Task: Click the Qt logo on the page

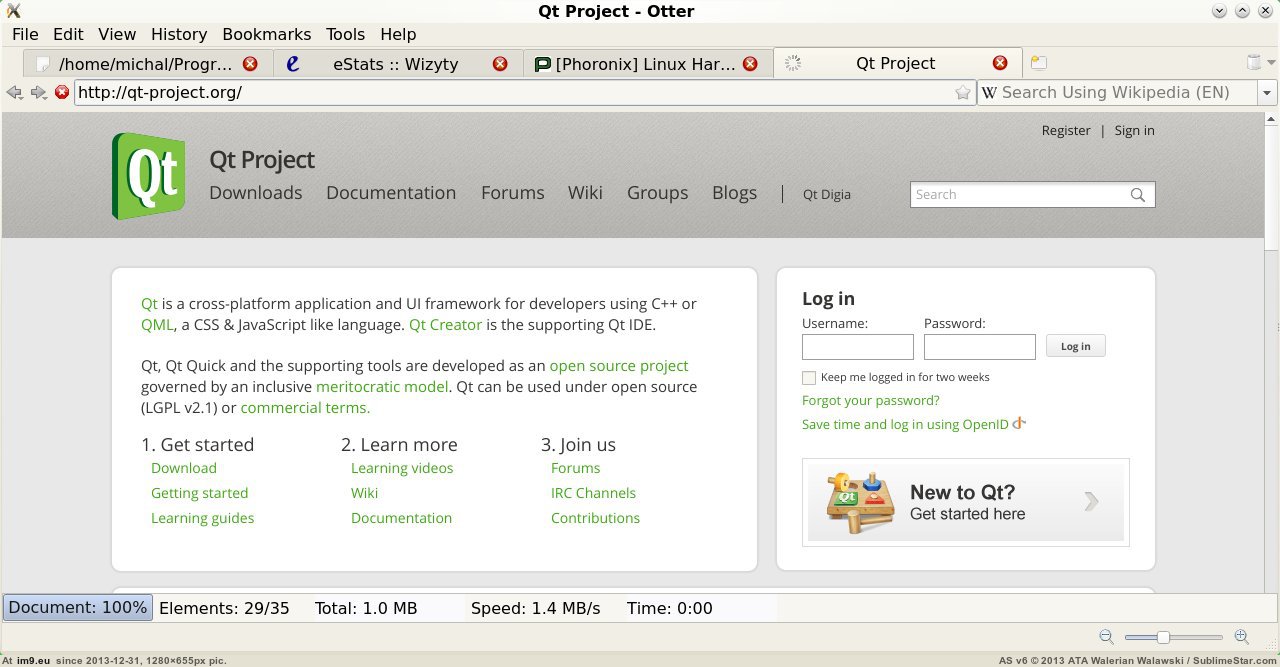Action: (148, 176)
